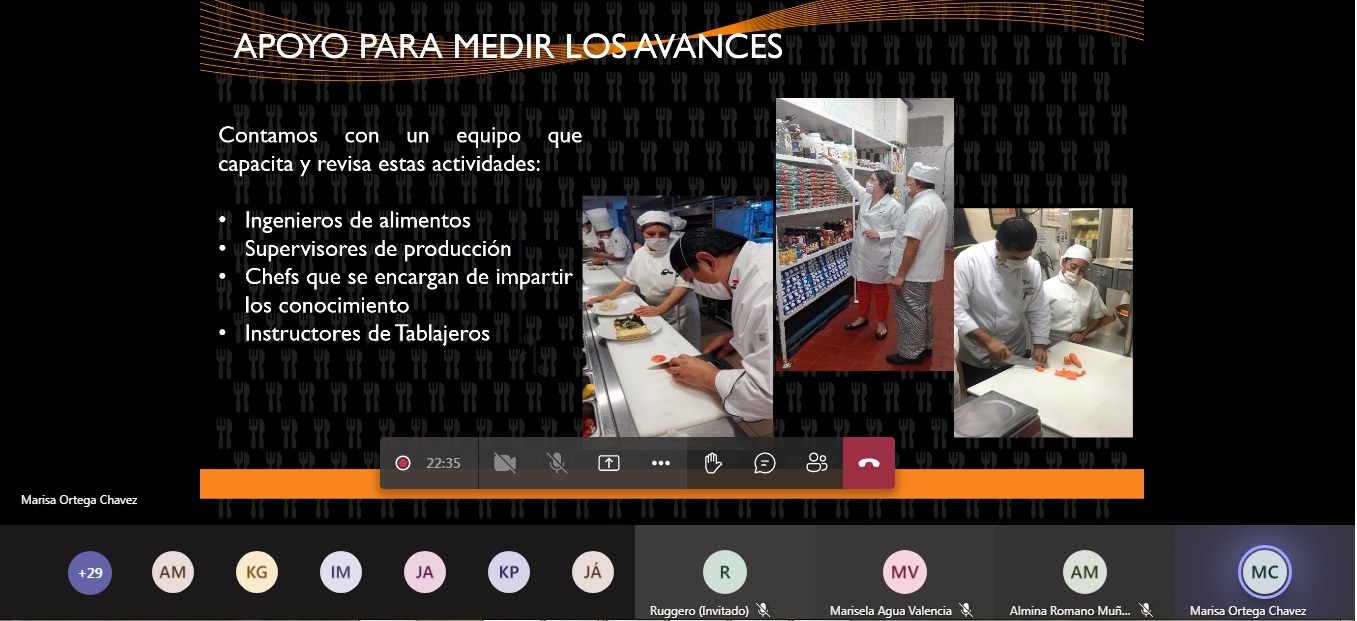Screen dimensions: 1357x621
Task: Select Almina Romano AM participant tile
Action: [1085, 573]
